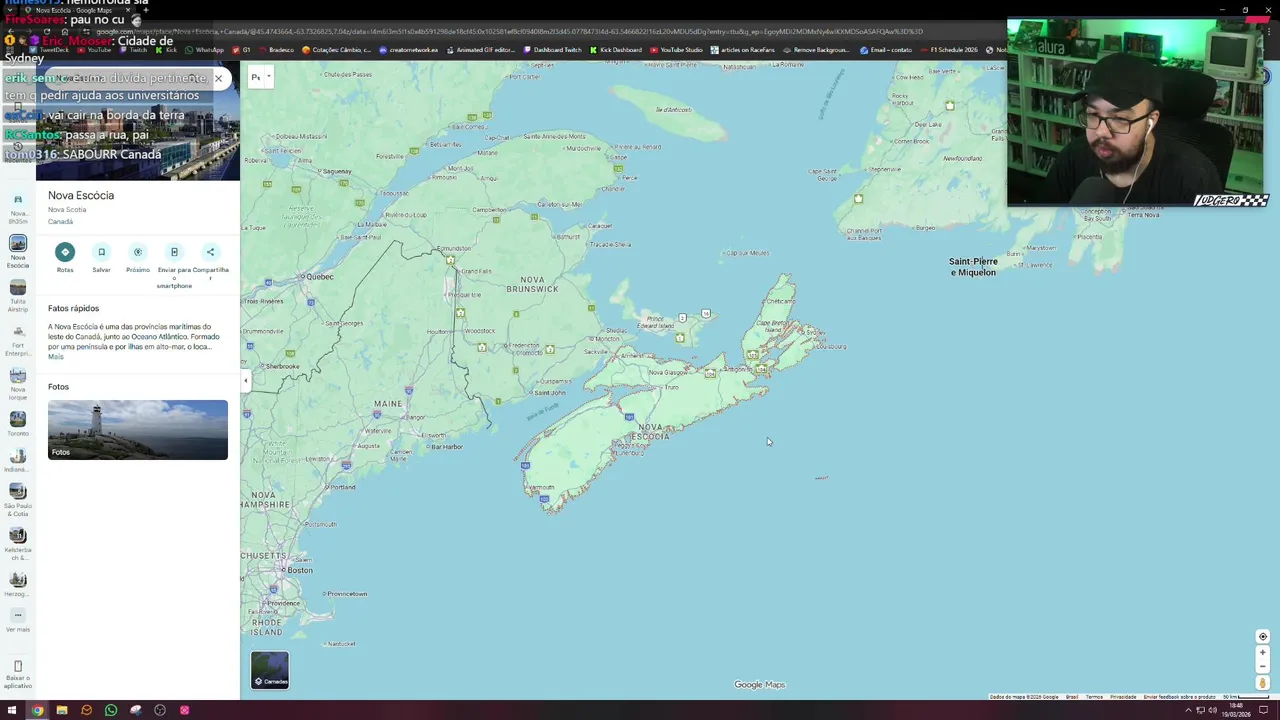
Task: Click the NOVA BRUNSWICK map label
Action: (x=533, y=284)
